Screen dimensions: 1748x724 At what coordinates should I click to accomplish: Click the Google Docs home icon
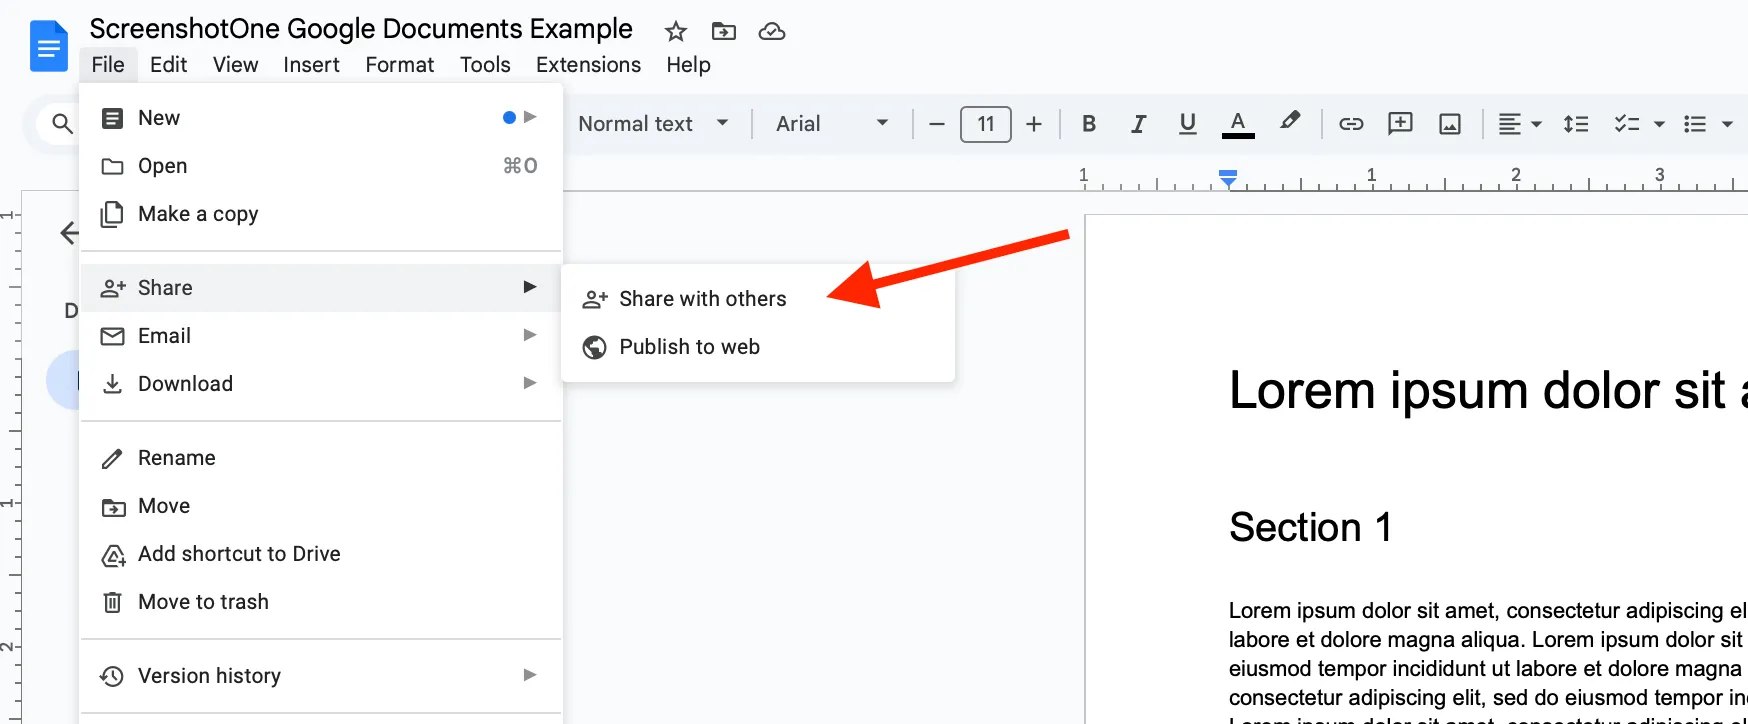[x=49, y=46]
